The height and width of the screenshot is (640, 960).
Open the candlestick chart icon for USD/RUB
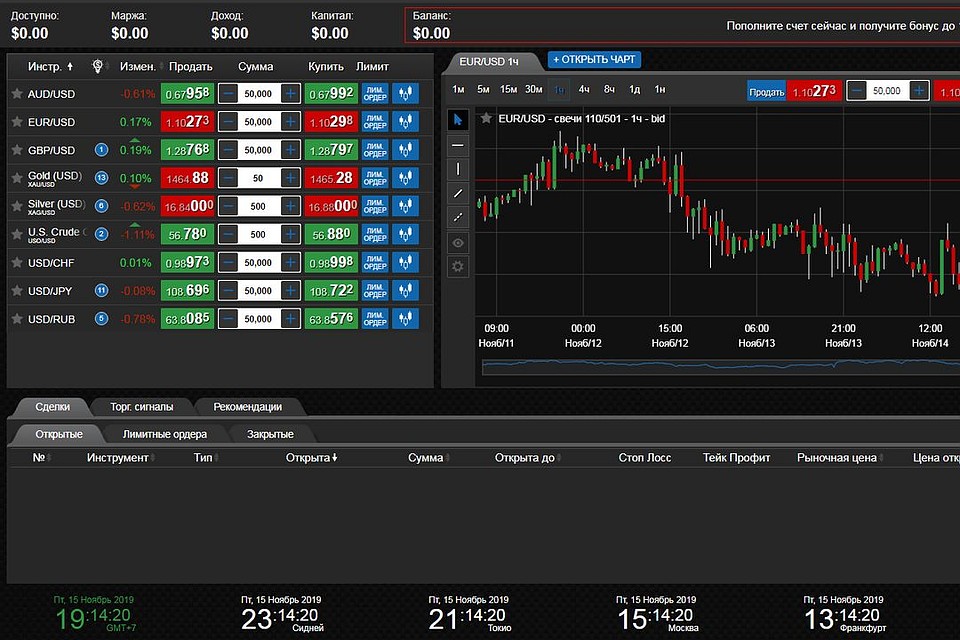click(x=405, y=319)
